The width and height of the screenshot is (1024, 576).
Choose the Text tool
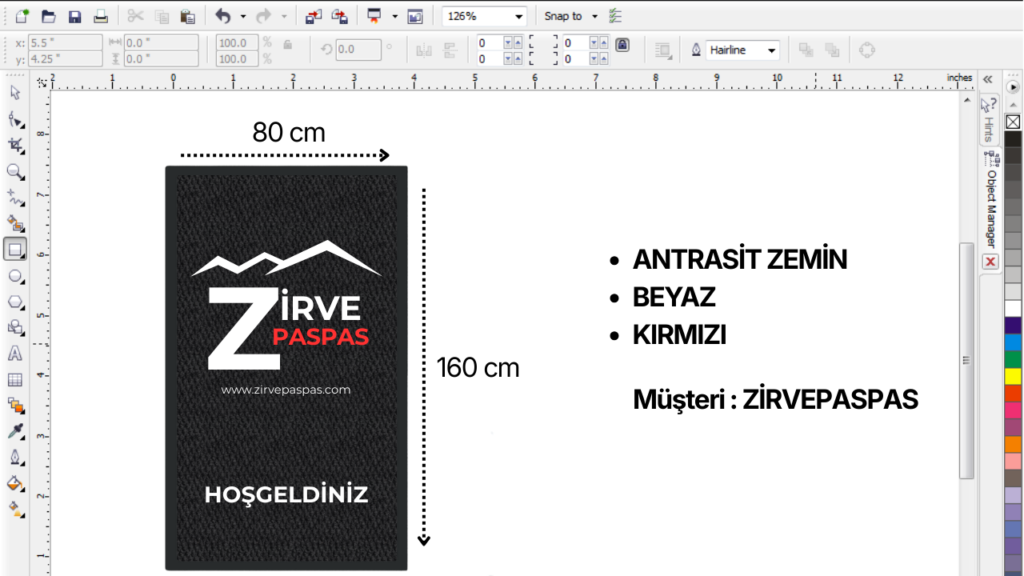click(15, 353)
